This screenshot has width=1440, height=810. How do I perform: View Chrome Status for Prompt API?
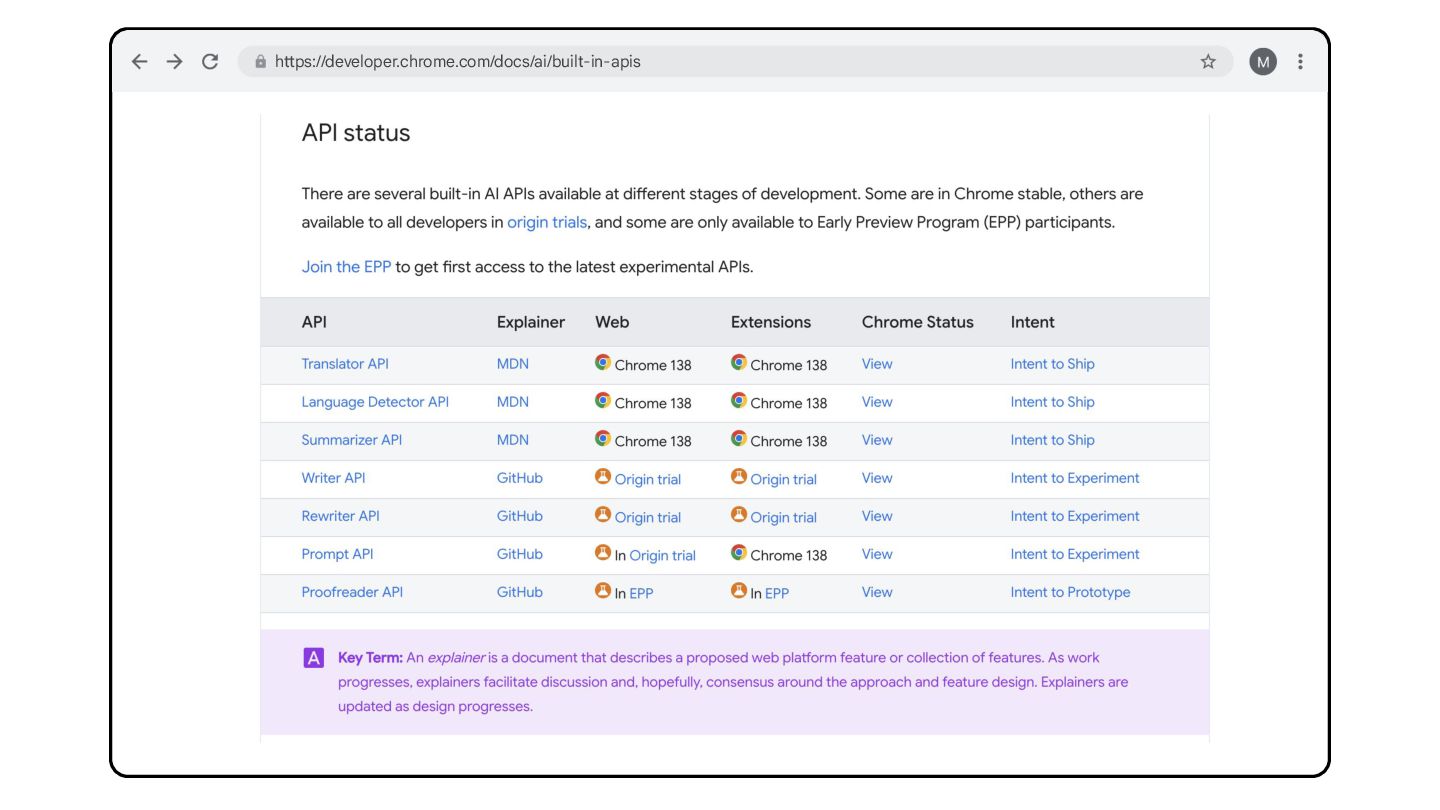click(x=877, y=554)
